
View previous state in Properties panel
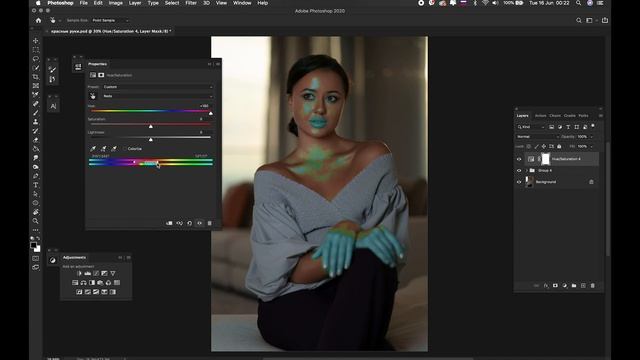coord(180,223)
